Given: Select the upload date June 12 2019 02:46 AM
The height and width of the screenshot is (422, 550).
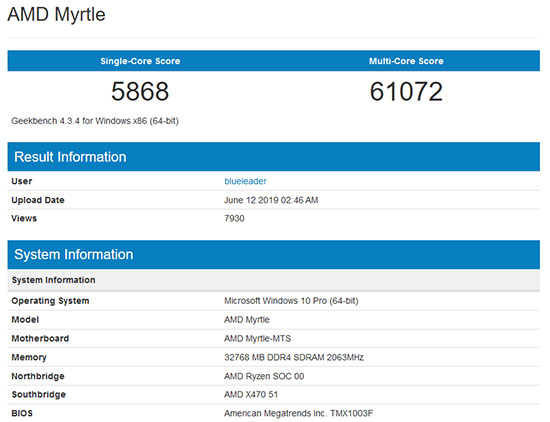Looking at the screenshot, I should click(x=271, y=200).
